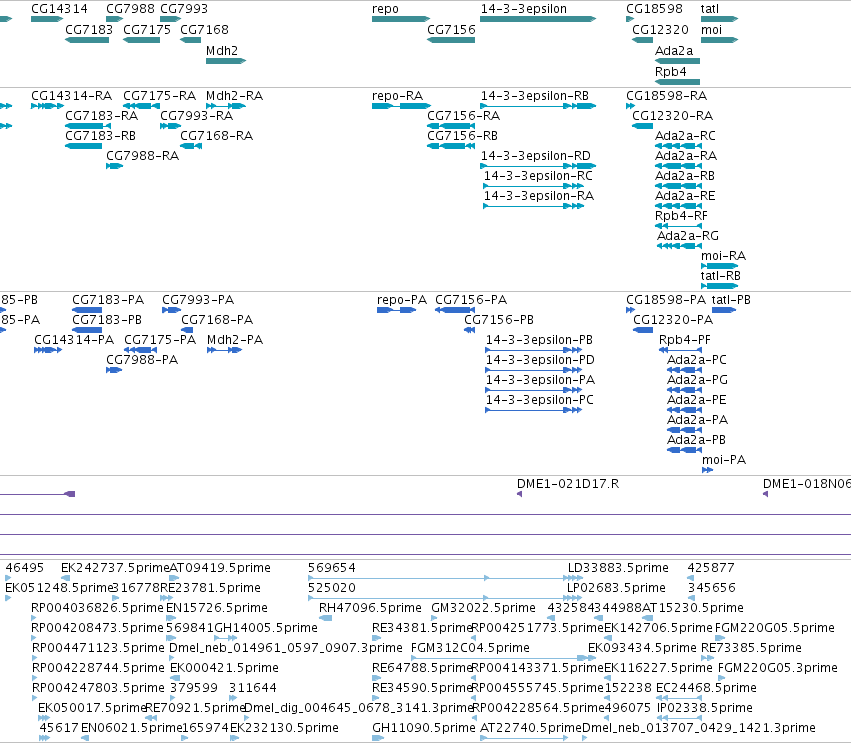Select the repo gene feature
This screenshot has height=743, width=851.
(401, 19)
